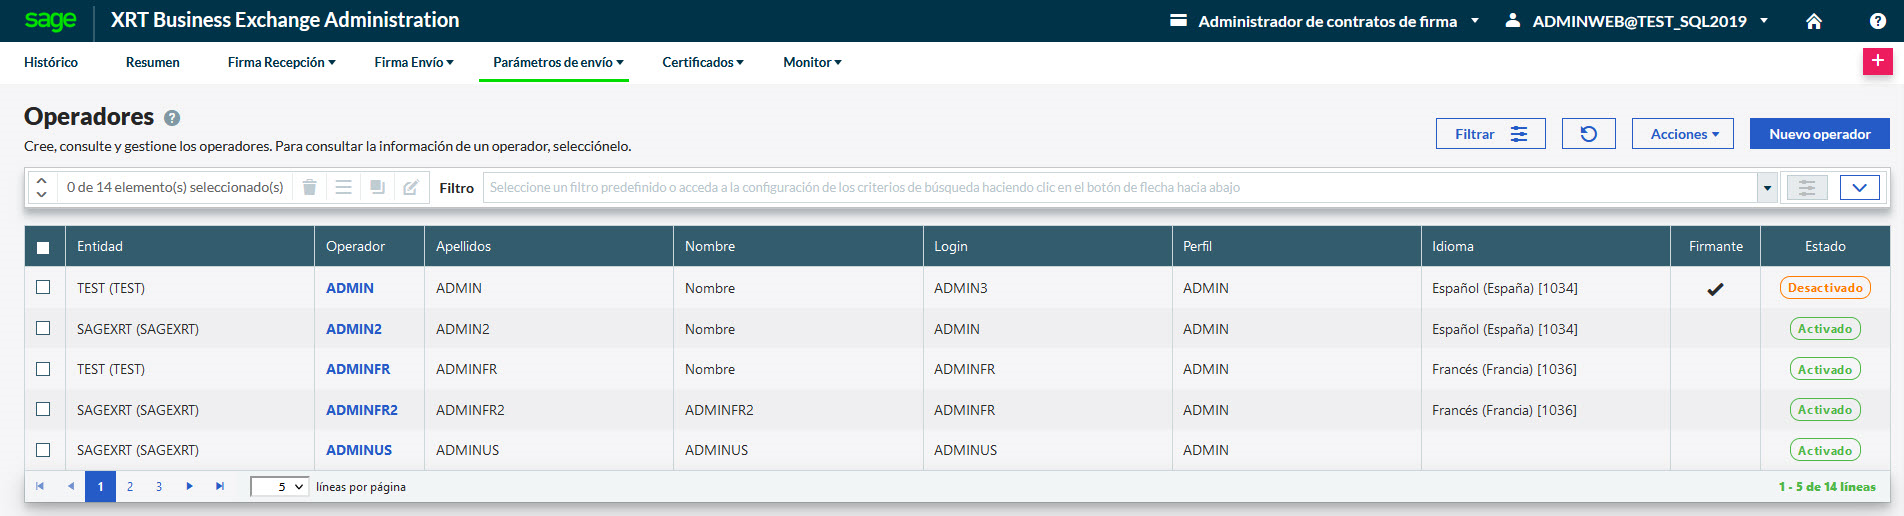Change the lines per page dropdown

[x=278, y=487]
